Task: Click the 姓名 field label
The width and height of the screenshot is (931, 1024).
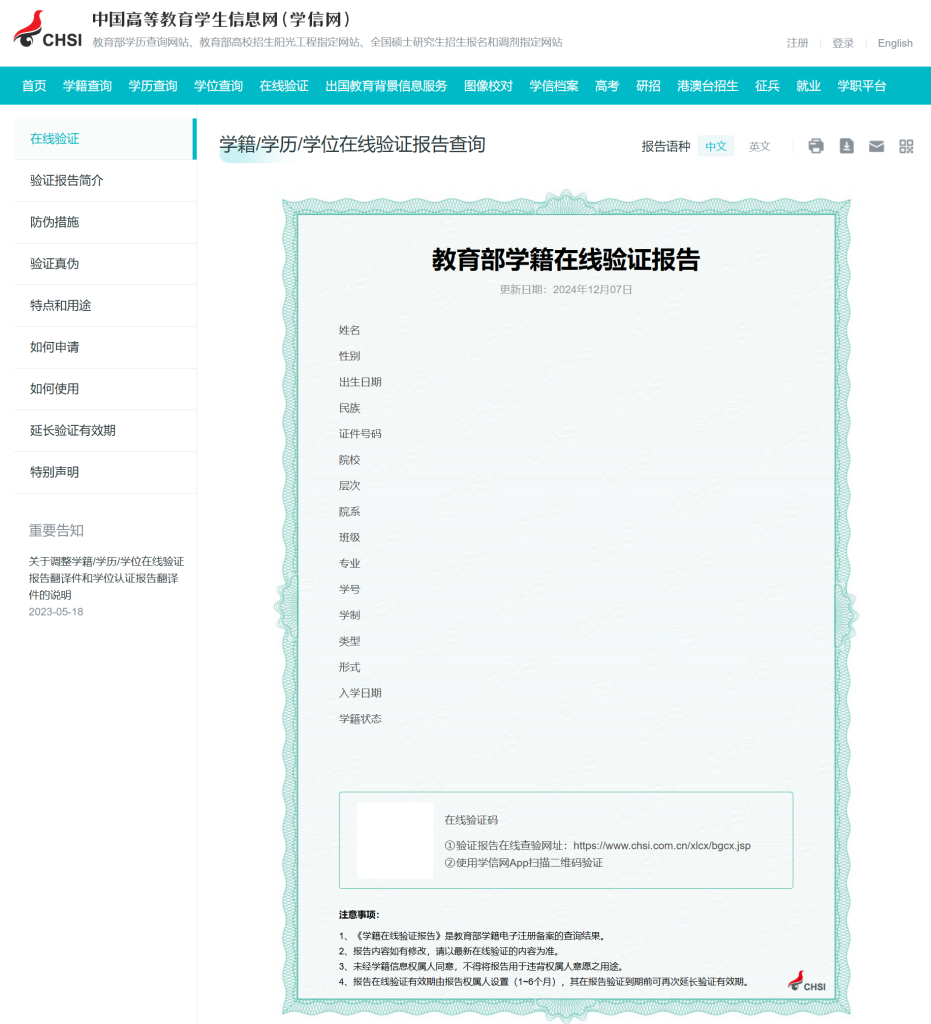Action: [349, 330]
